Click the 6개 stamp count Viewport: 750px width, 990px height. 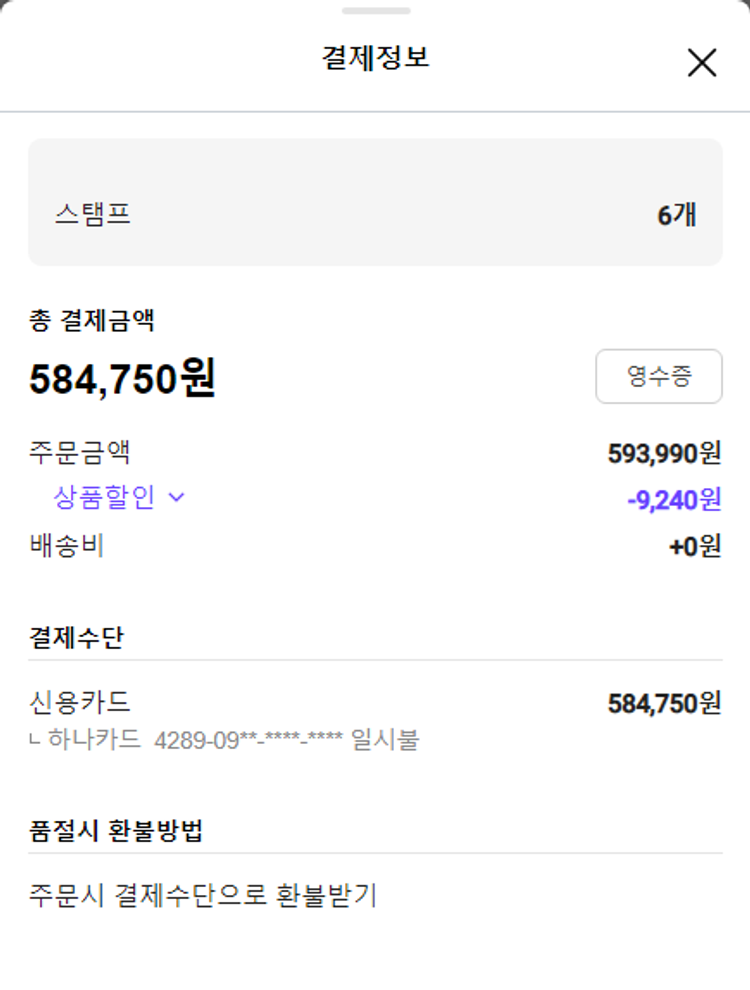click(x=676, y=214)
